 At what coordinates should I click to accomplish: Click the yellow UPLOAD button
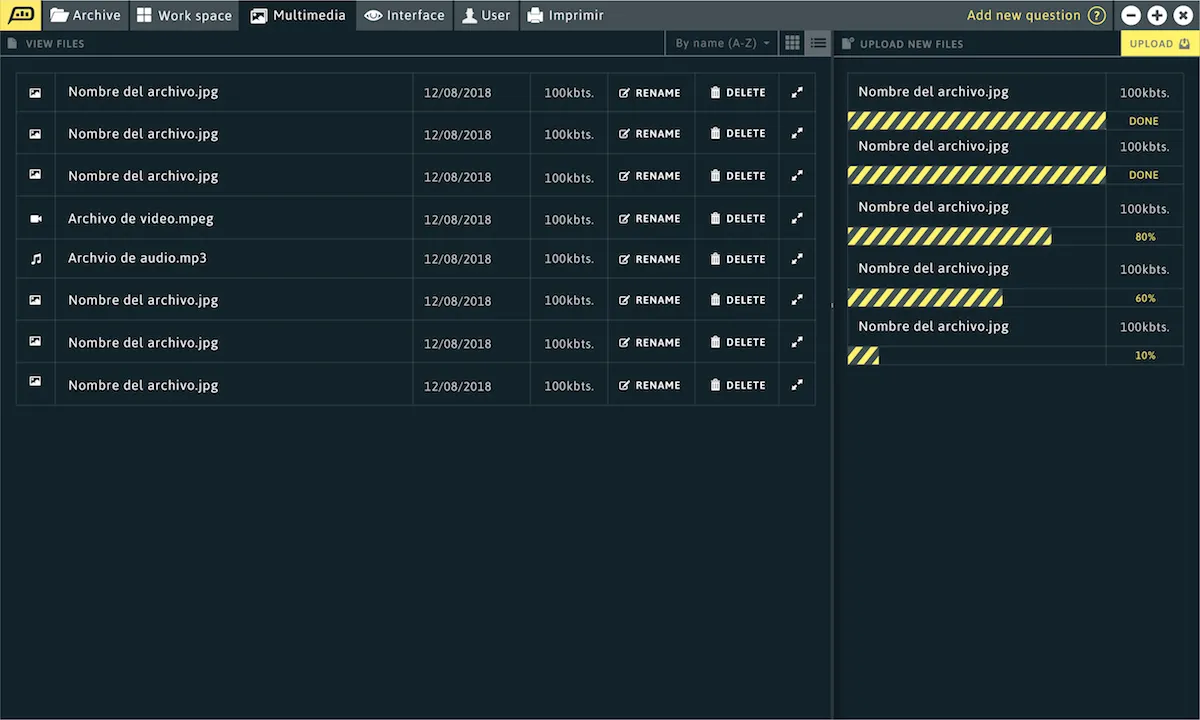[1158, 43]
